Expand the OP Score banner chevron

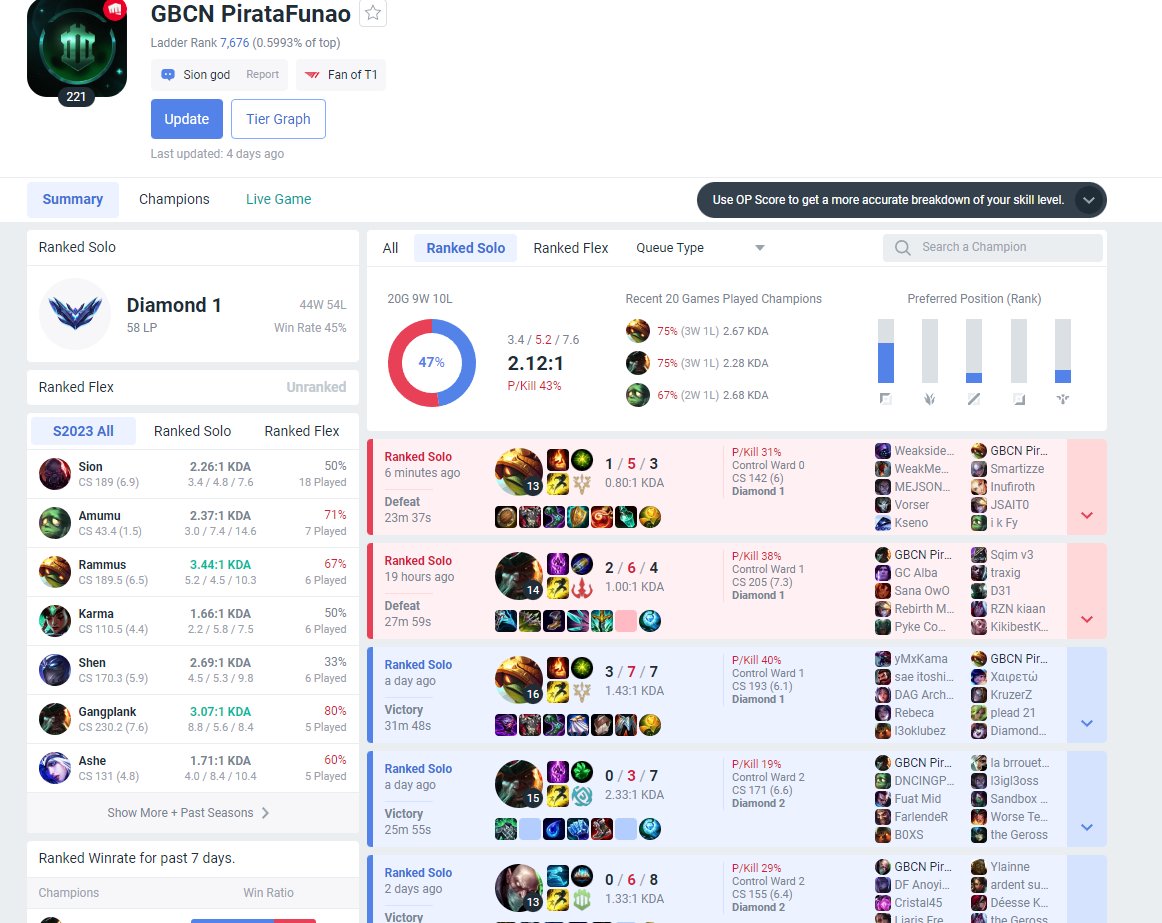coord(1088,200)
